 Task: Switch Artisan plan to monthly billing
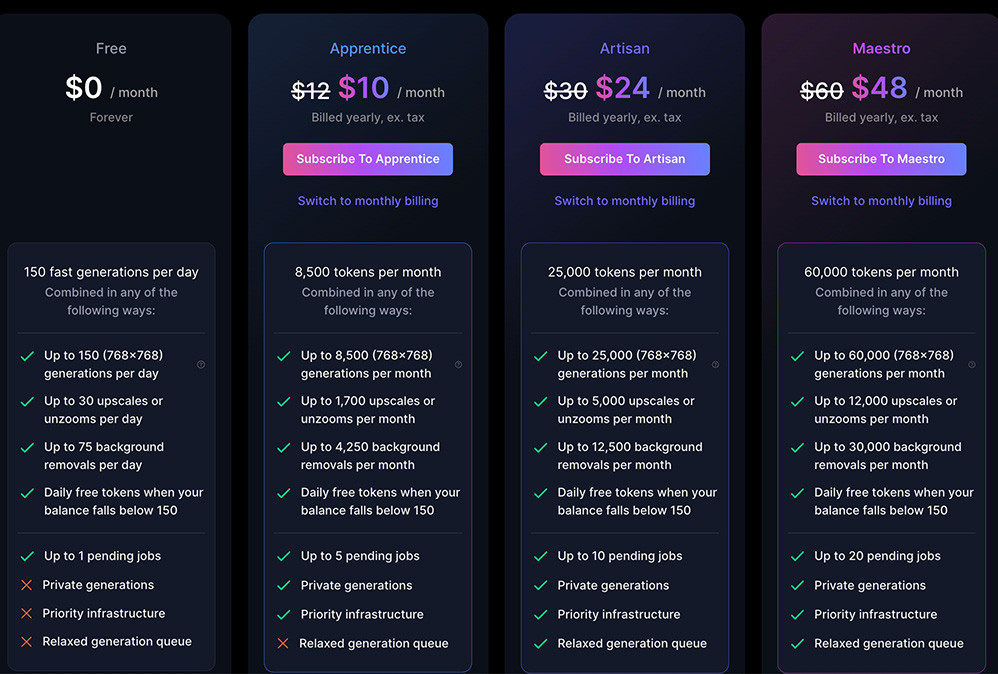[625, 201]
